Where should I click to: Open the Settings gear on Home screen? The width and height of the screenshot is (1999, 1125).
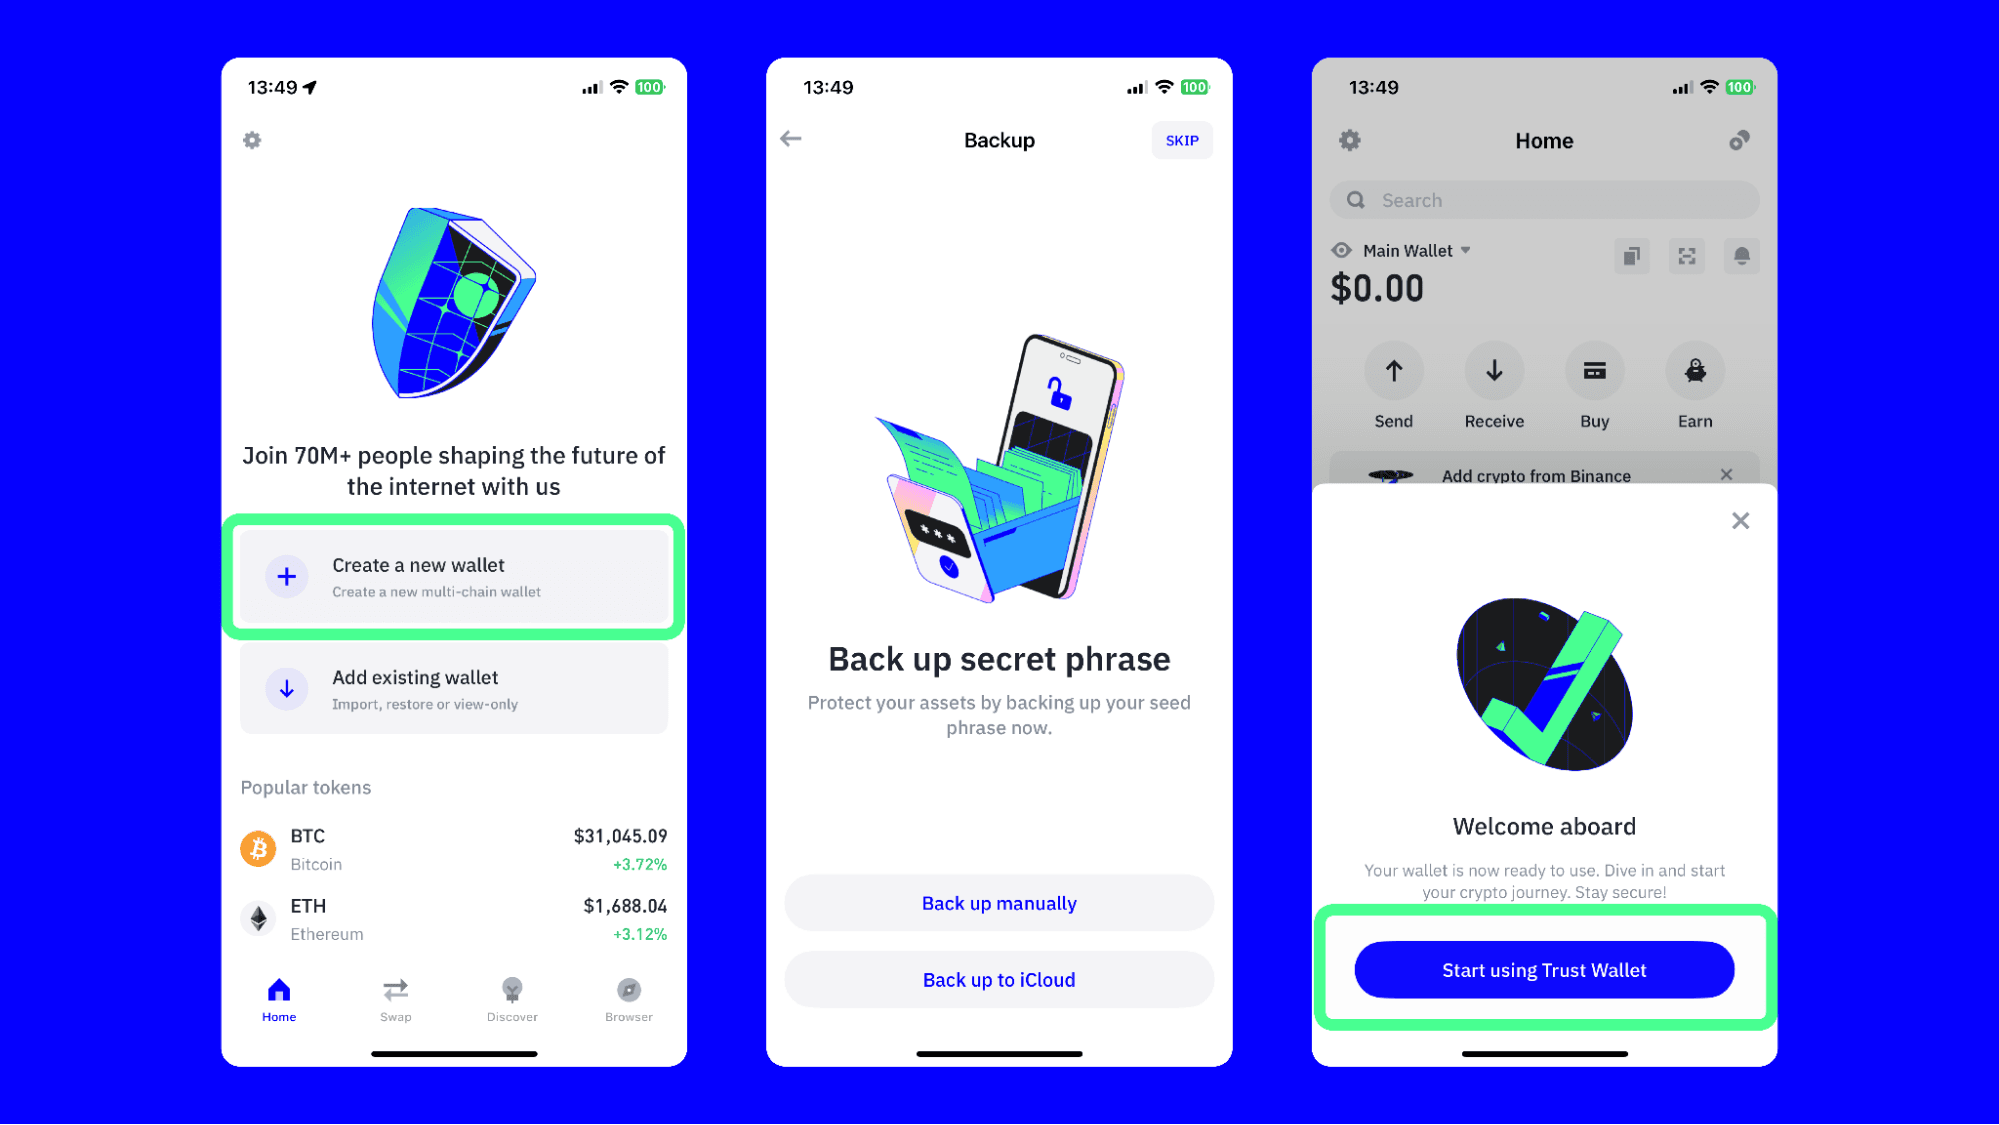click(1350, 139)
